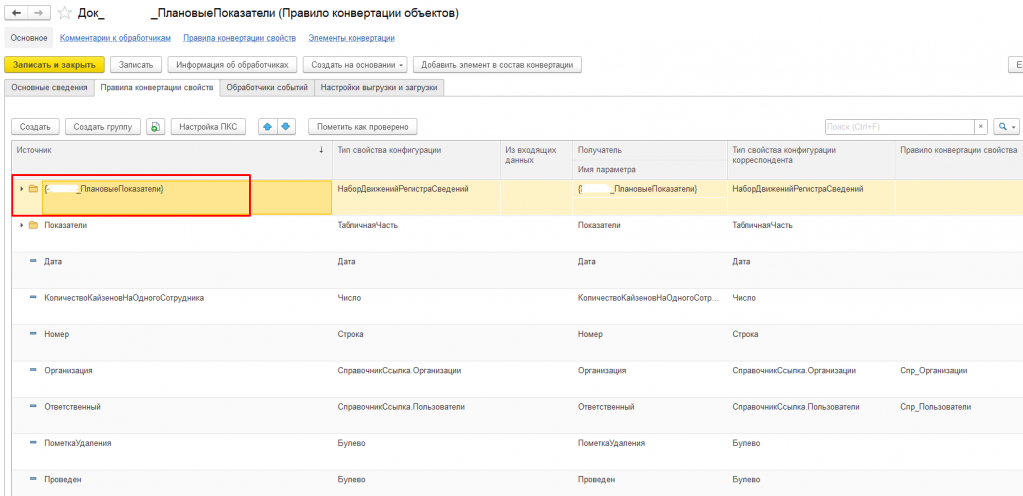Open the Настройки выгрузки и загрузки tab
1023x496 pixels.
380,87
